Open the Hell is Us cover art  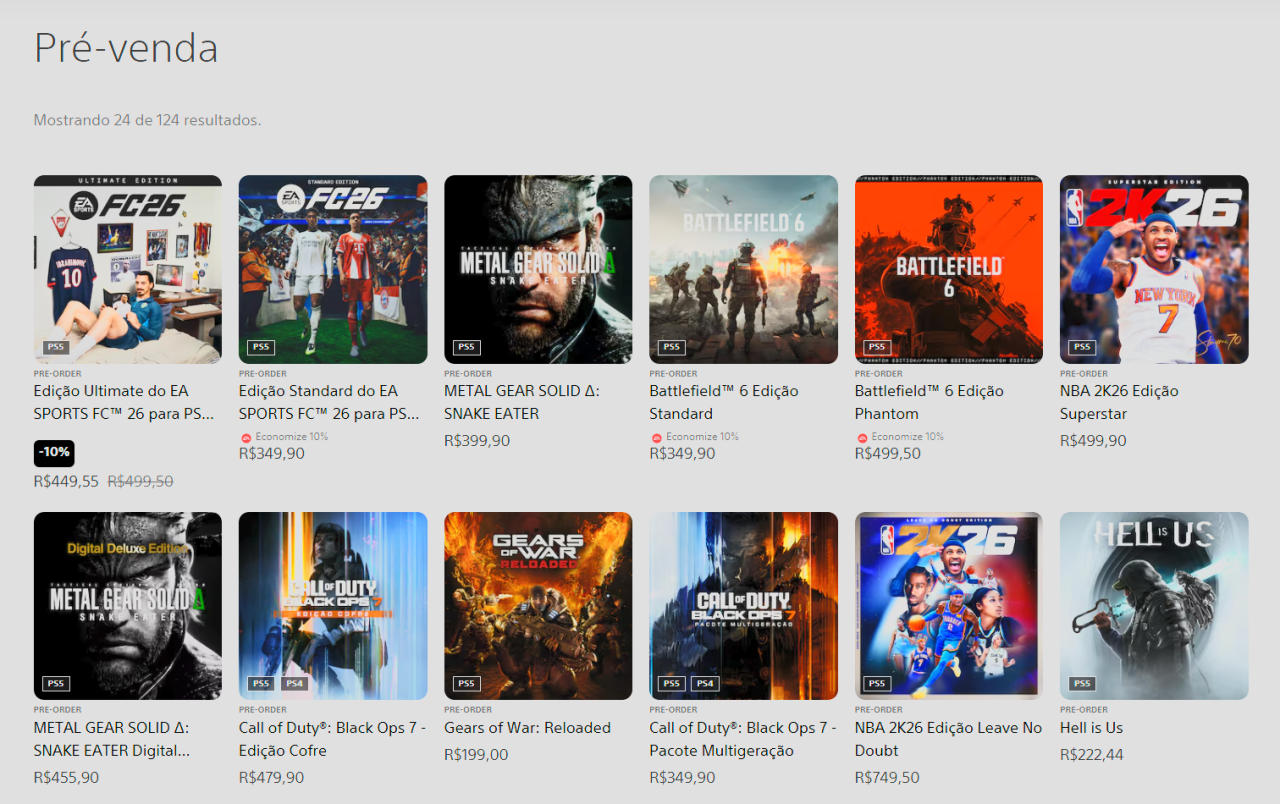[1154, 606]
